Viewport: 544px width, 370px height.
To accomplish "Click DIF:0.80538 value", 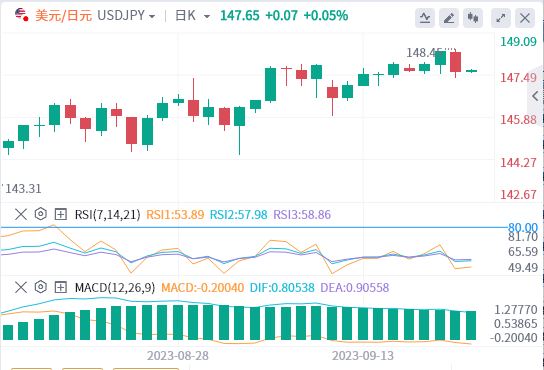I will coord(282,288).
